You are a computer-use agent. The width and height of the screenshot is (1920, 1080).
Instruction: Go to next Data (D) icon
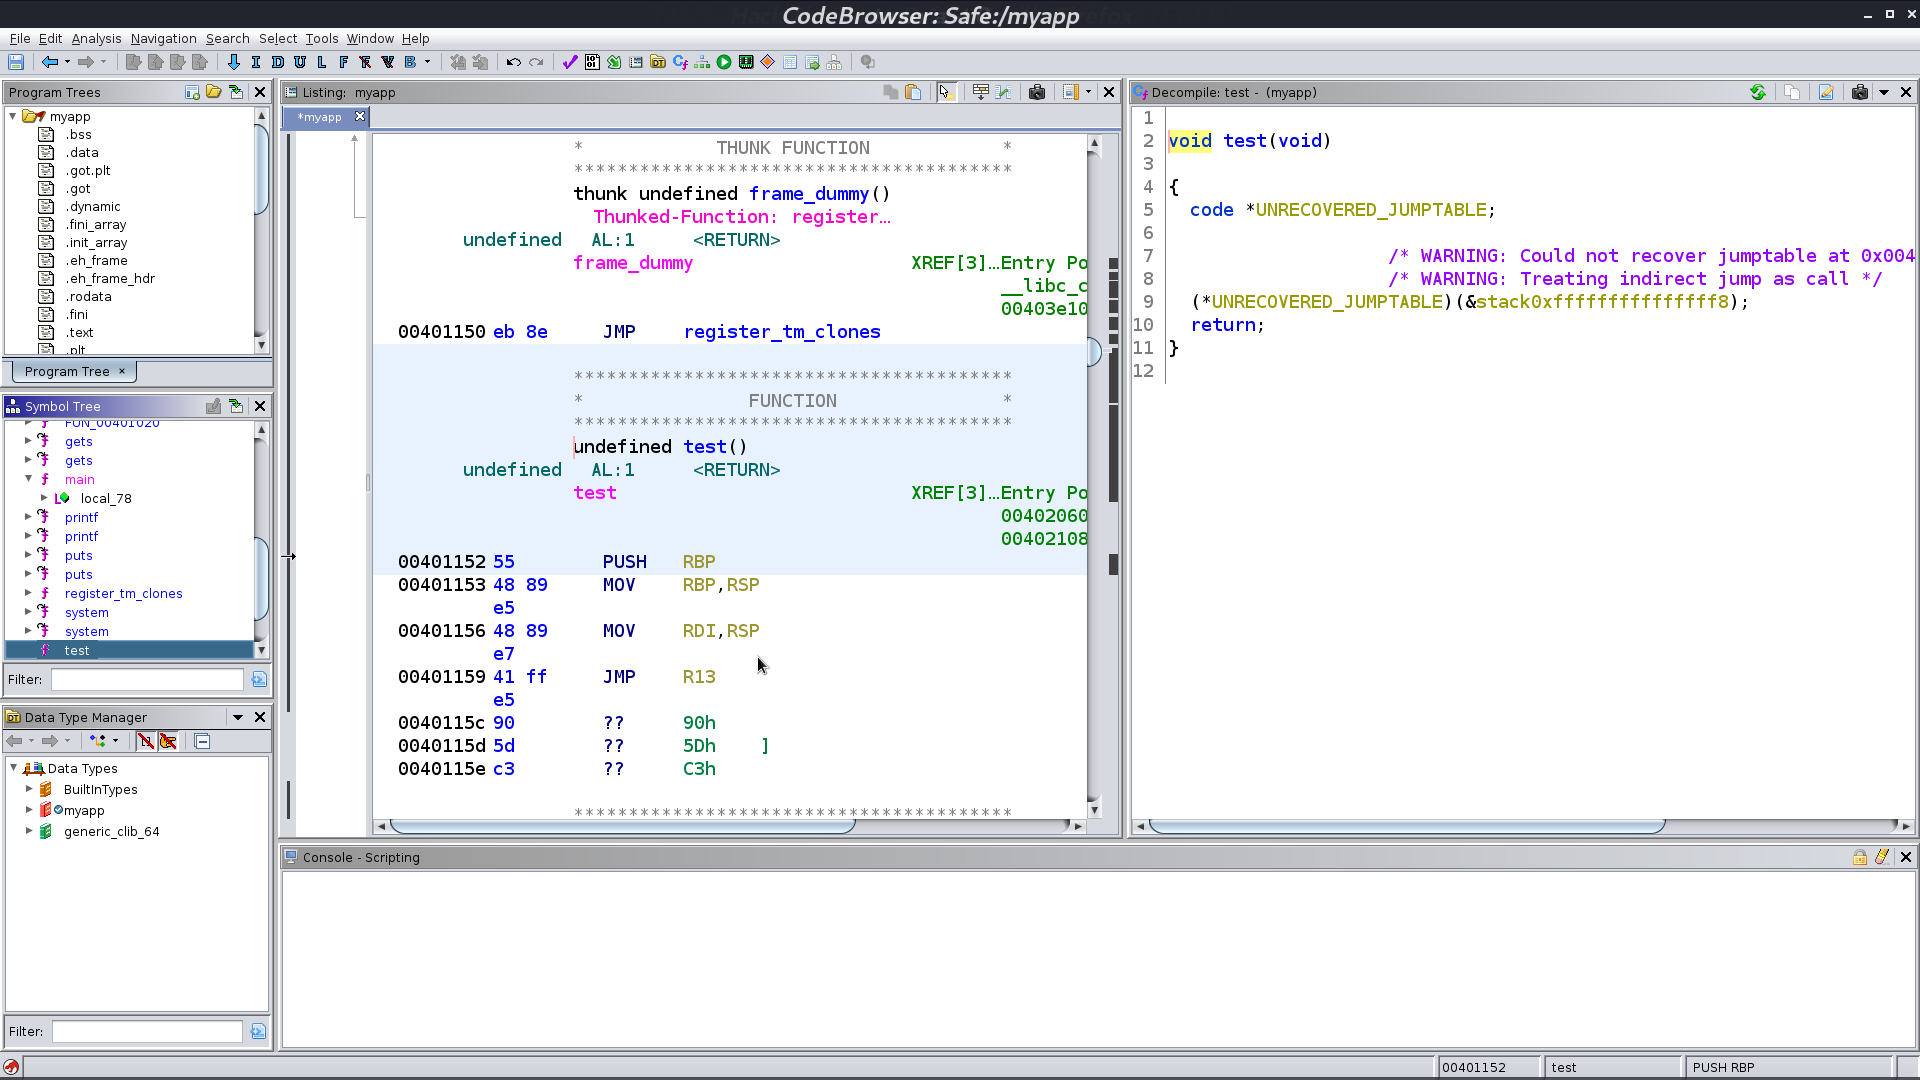point(278,62)
